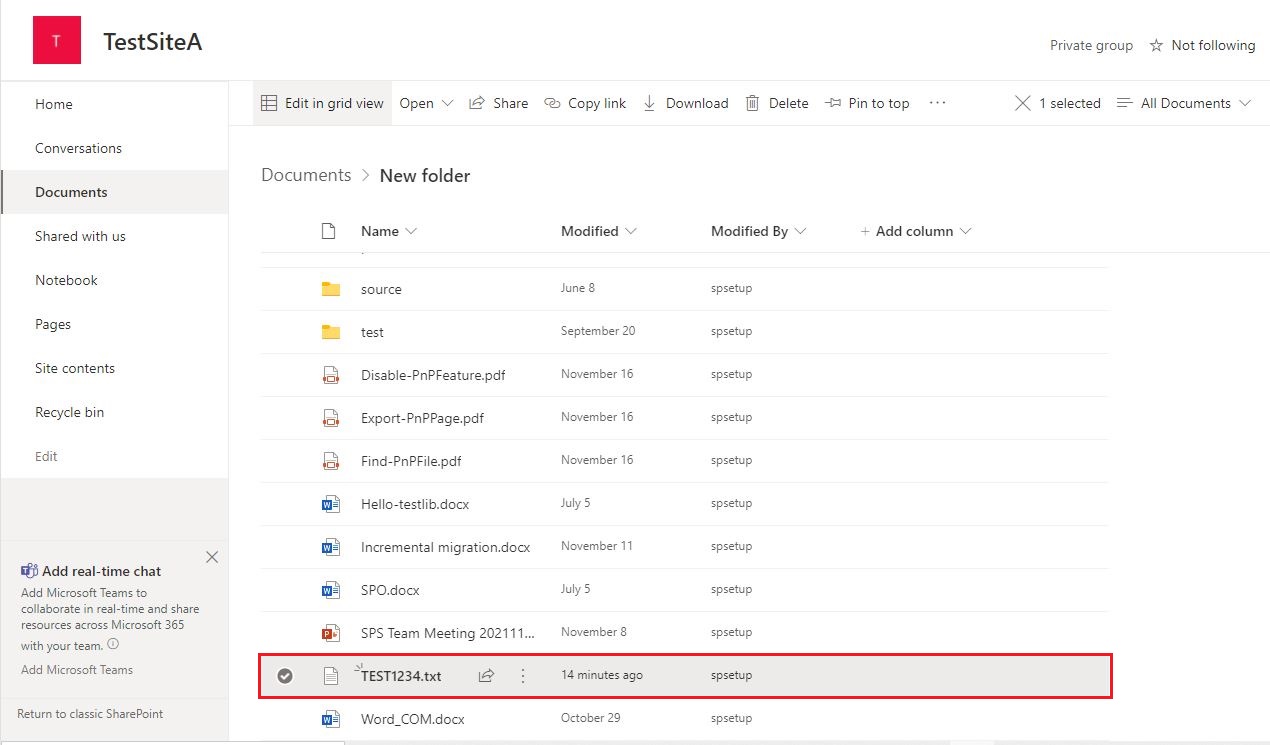1270x745 pixels.
Task: Click PDF icon for Export-PnPPage.pdf
Action: 331,418
